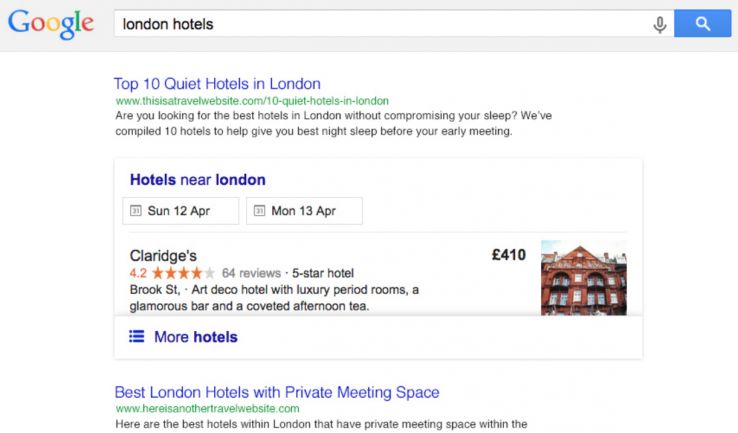Image resolution: width=738 pixels, height=433 pixels.
Task: Click the list icon beside More hotels
Action: pyautogui.click(x=136, y=337)
